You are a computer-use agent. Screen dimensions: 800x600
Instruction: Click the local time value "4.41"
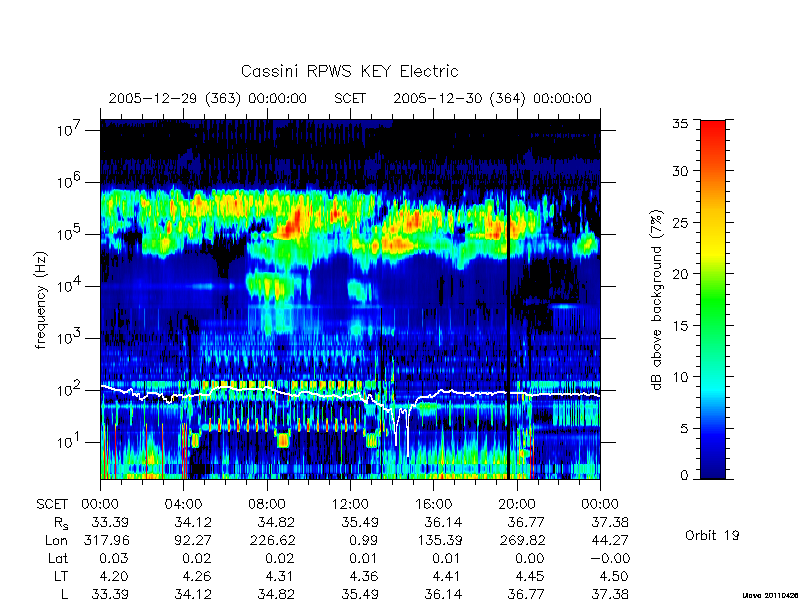(x=447, y=577)
